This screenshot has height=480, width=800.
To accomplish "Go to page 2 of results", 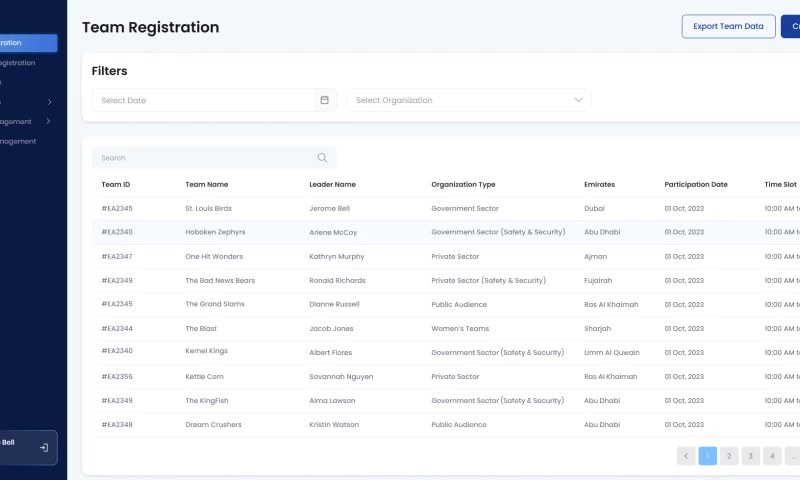I will pyautogui.click(x=729, y=456).
